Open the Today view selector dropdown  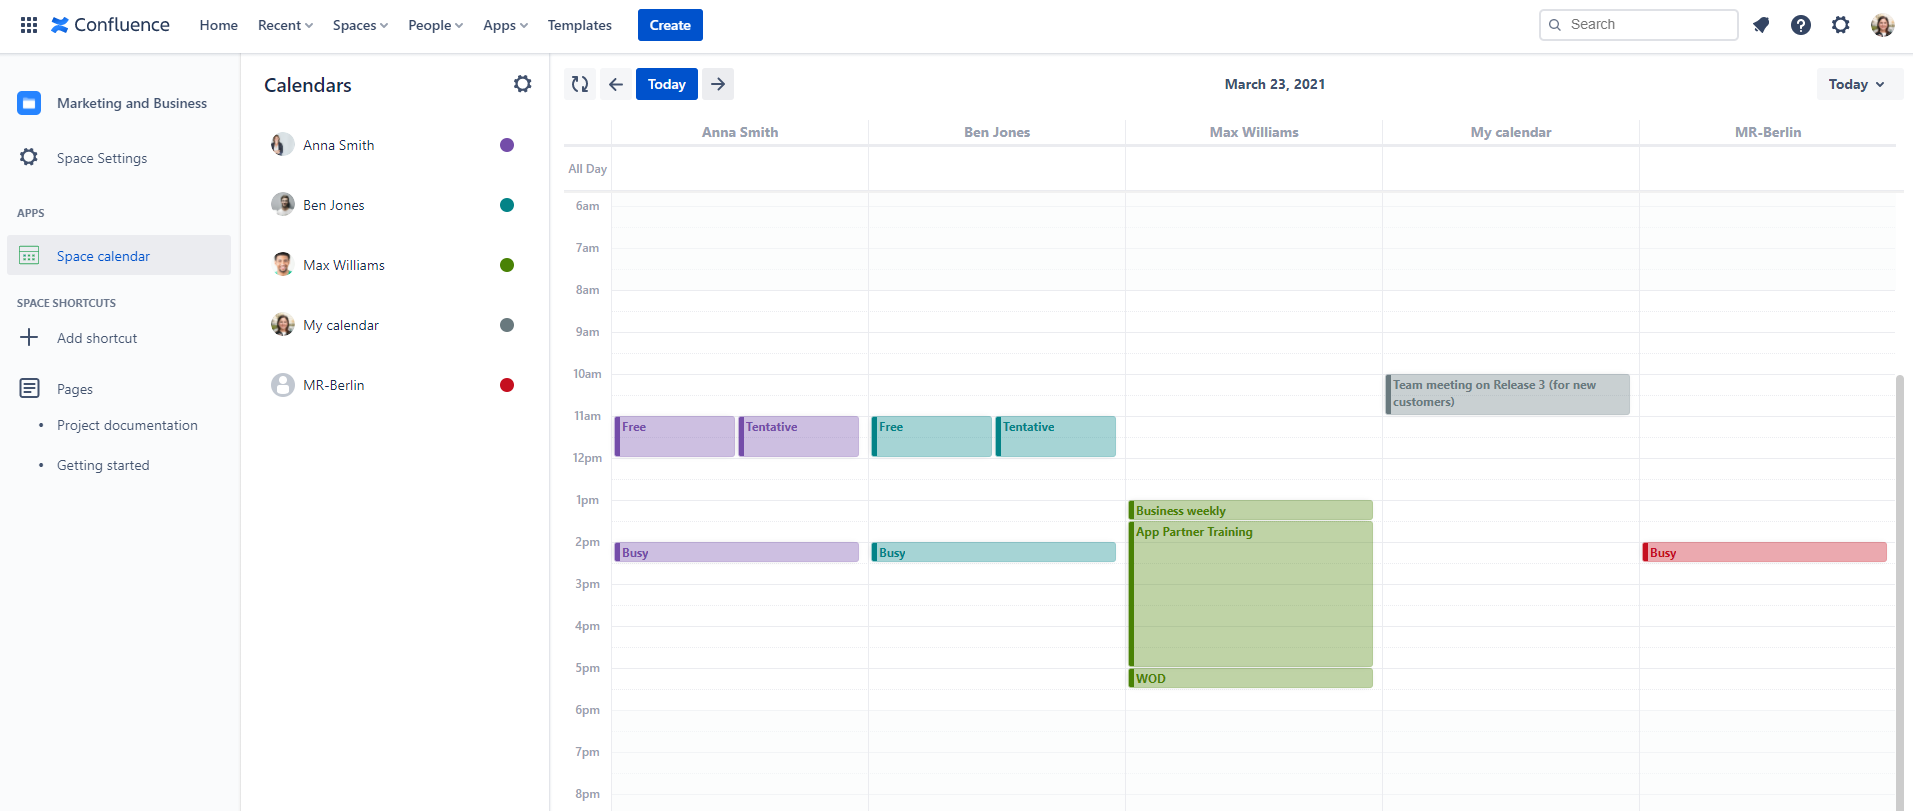point(1857,84)
